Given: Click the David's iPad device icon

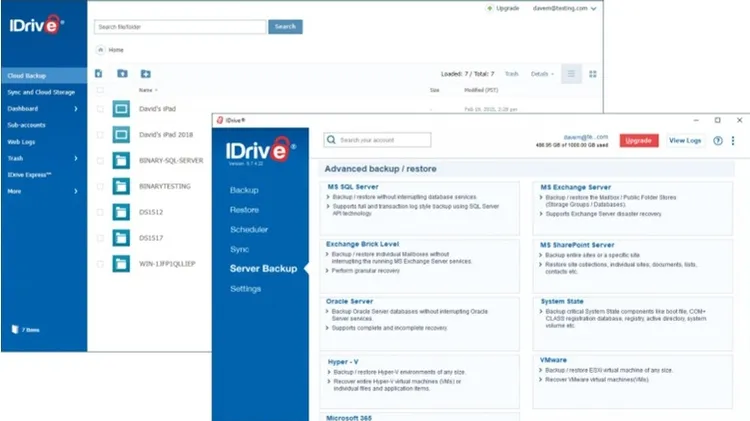Looking at the screenshot, I should 122,107.
